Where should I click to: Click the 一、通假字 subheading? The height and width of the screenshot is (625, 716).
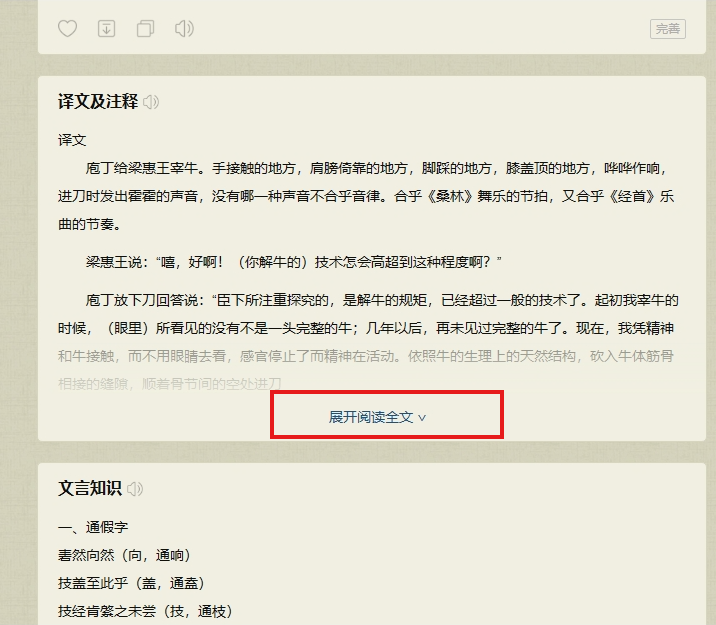[93, 527]
